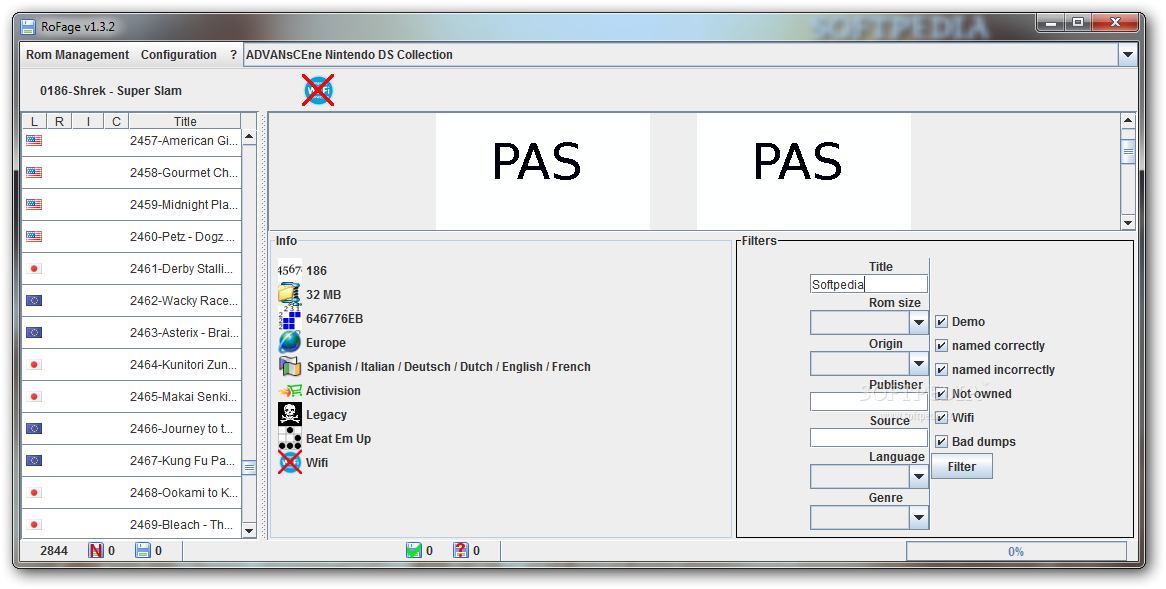The image size is (1166, 589).
Task: Select row 2458-Gourmet Ch...
Action: point(132,173)
